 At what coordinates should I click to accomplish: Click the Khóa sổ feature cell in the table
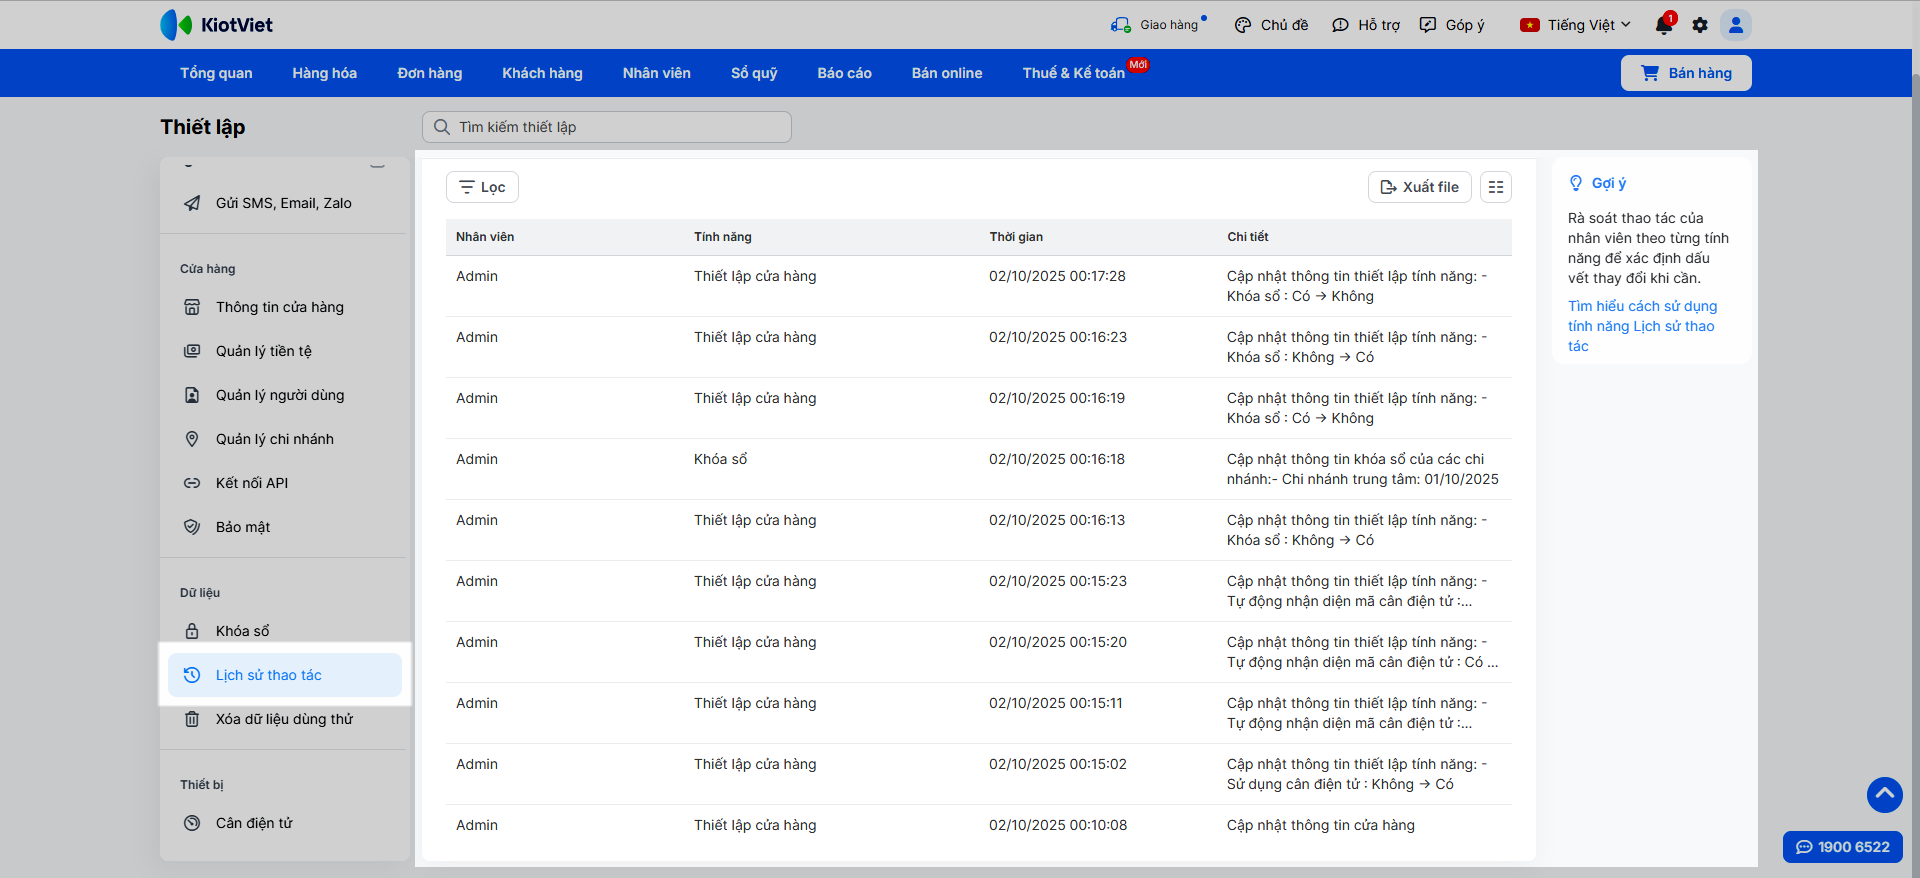pyautogui.click(x=721, y=459)
